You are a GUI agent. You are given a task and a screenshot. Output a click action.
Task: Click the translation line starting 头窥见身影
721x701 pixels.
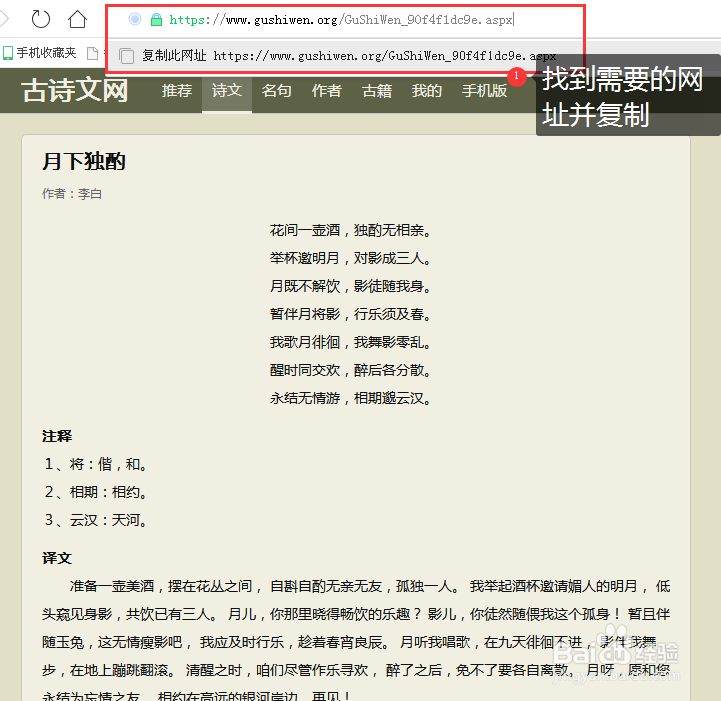pyautogui.click(x=356, y=614)
